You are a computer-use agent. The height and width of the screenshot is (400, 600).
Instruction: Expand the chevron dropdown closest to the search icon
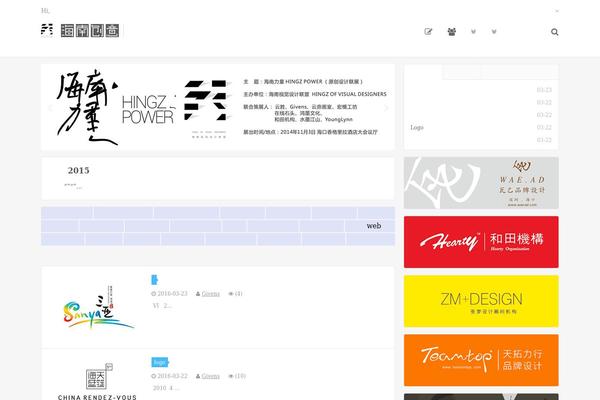(494, 32)
